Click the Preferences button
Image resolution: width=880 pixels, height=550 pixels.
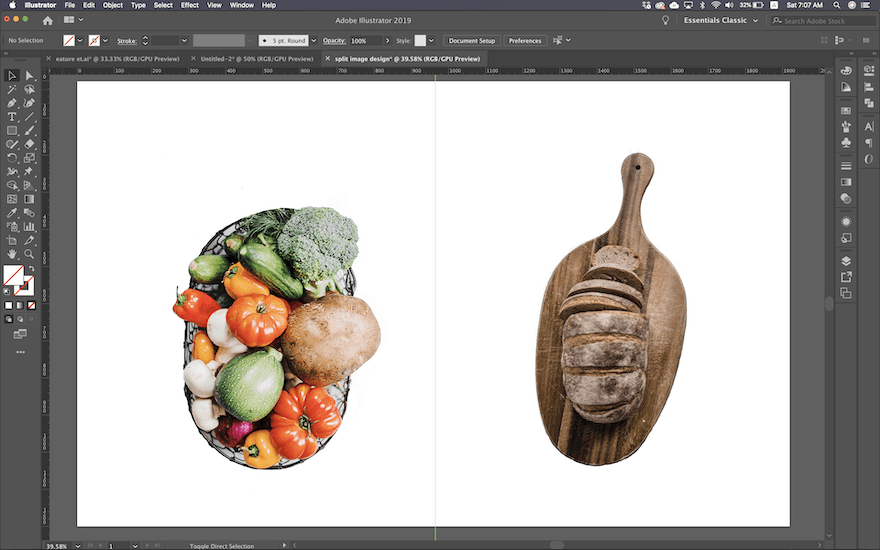(x=525, y=41)
